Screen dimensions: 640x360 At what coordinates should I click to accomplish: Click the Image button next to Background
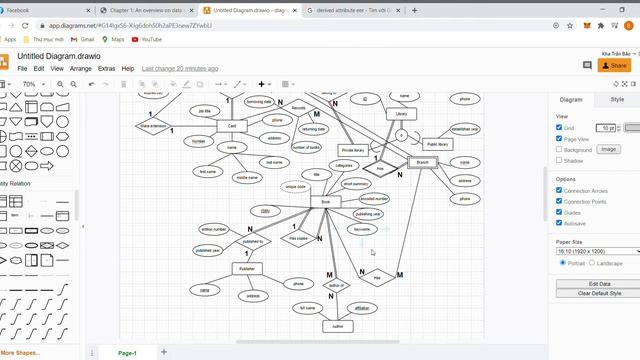click(608, 149)
